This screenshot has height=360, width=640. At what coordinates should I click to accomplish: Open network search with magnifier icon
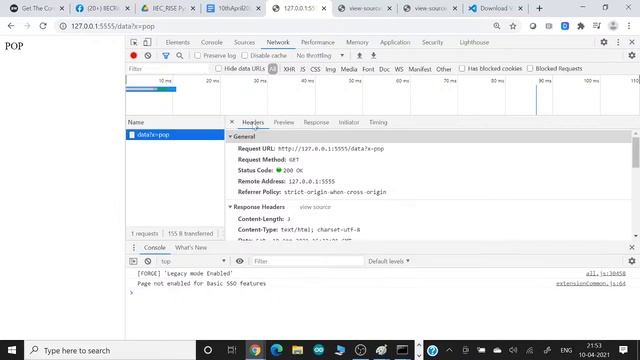(x=180, y=56)
